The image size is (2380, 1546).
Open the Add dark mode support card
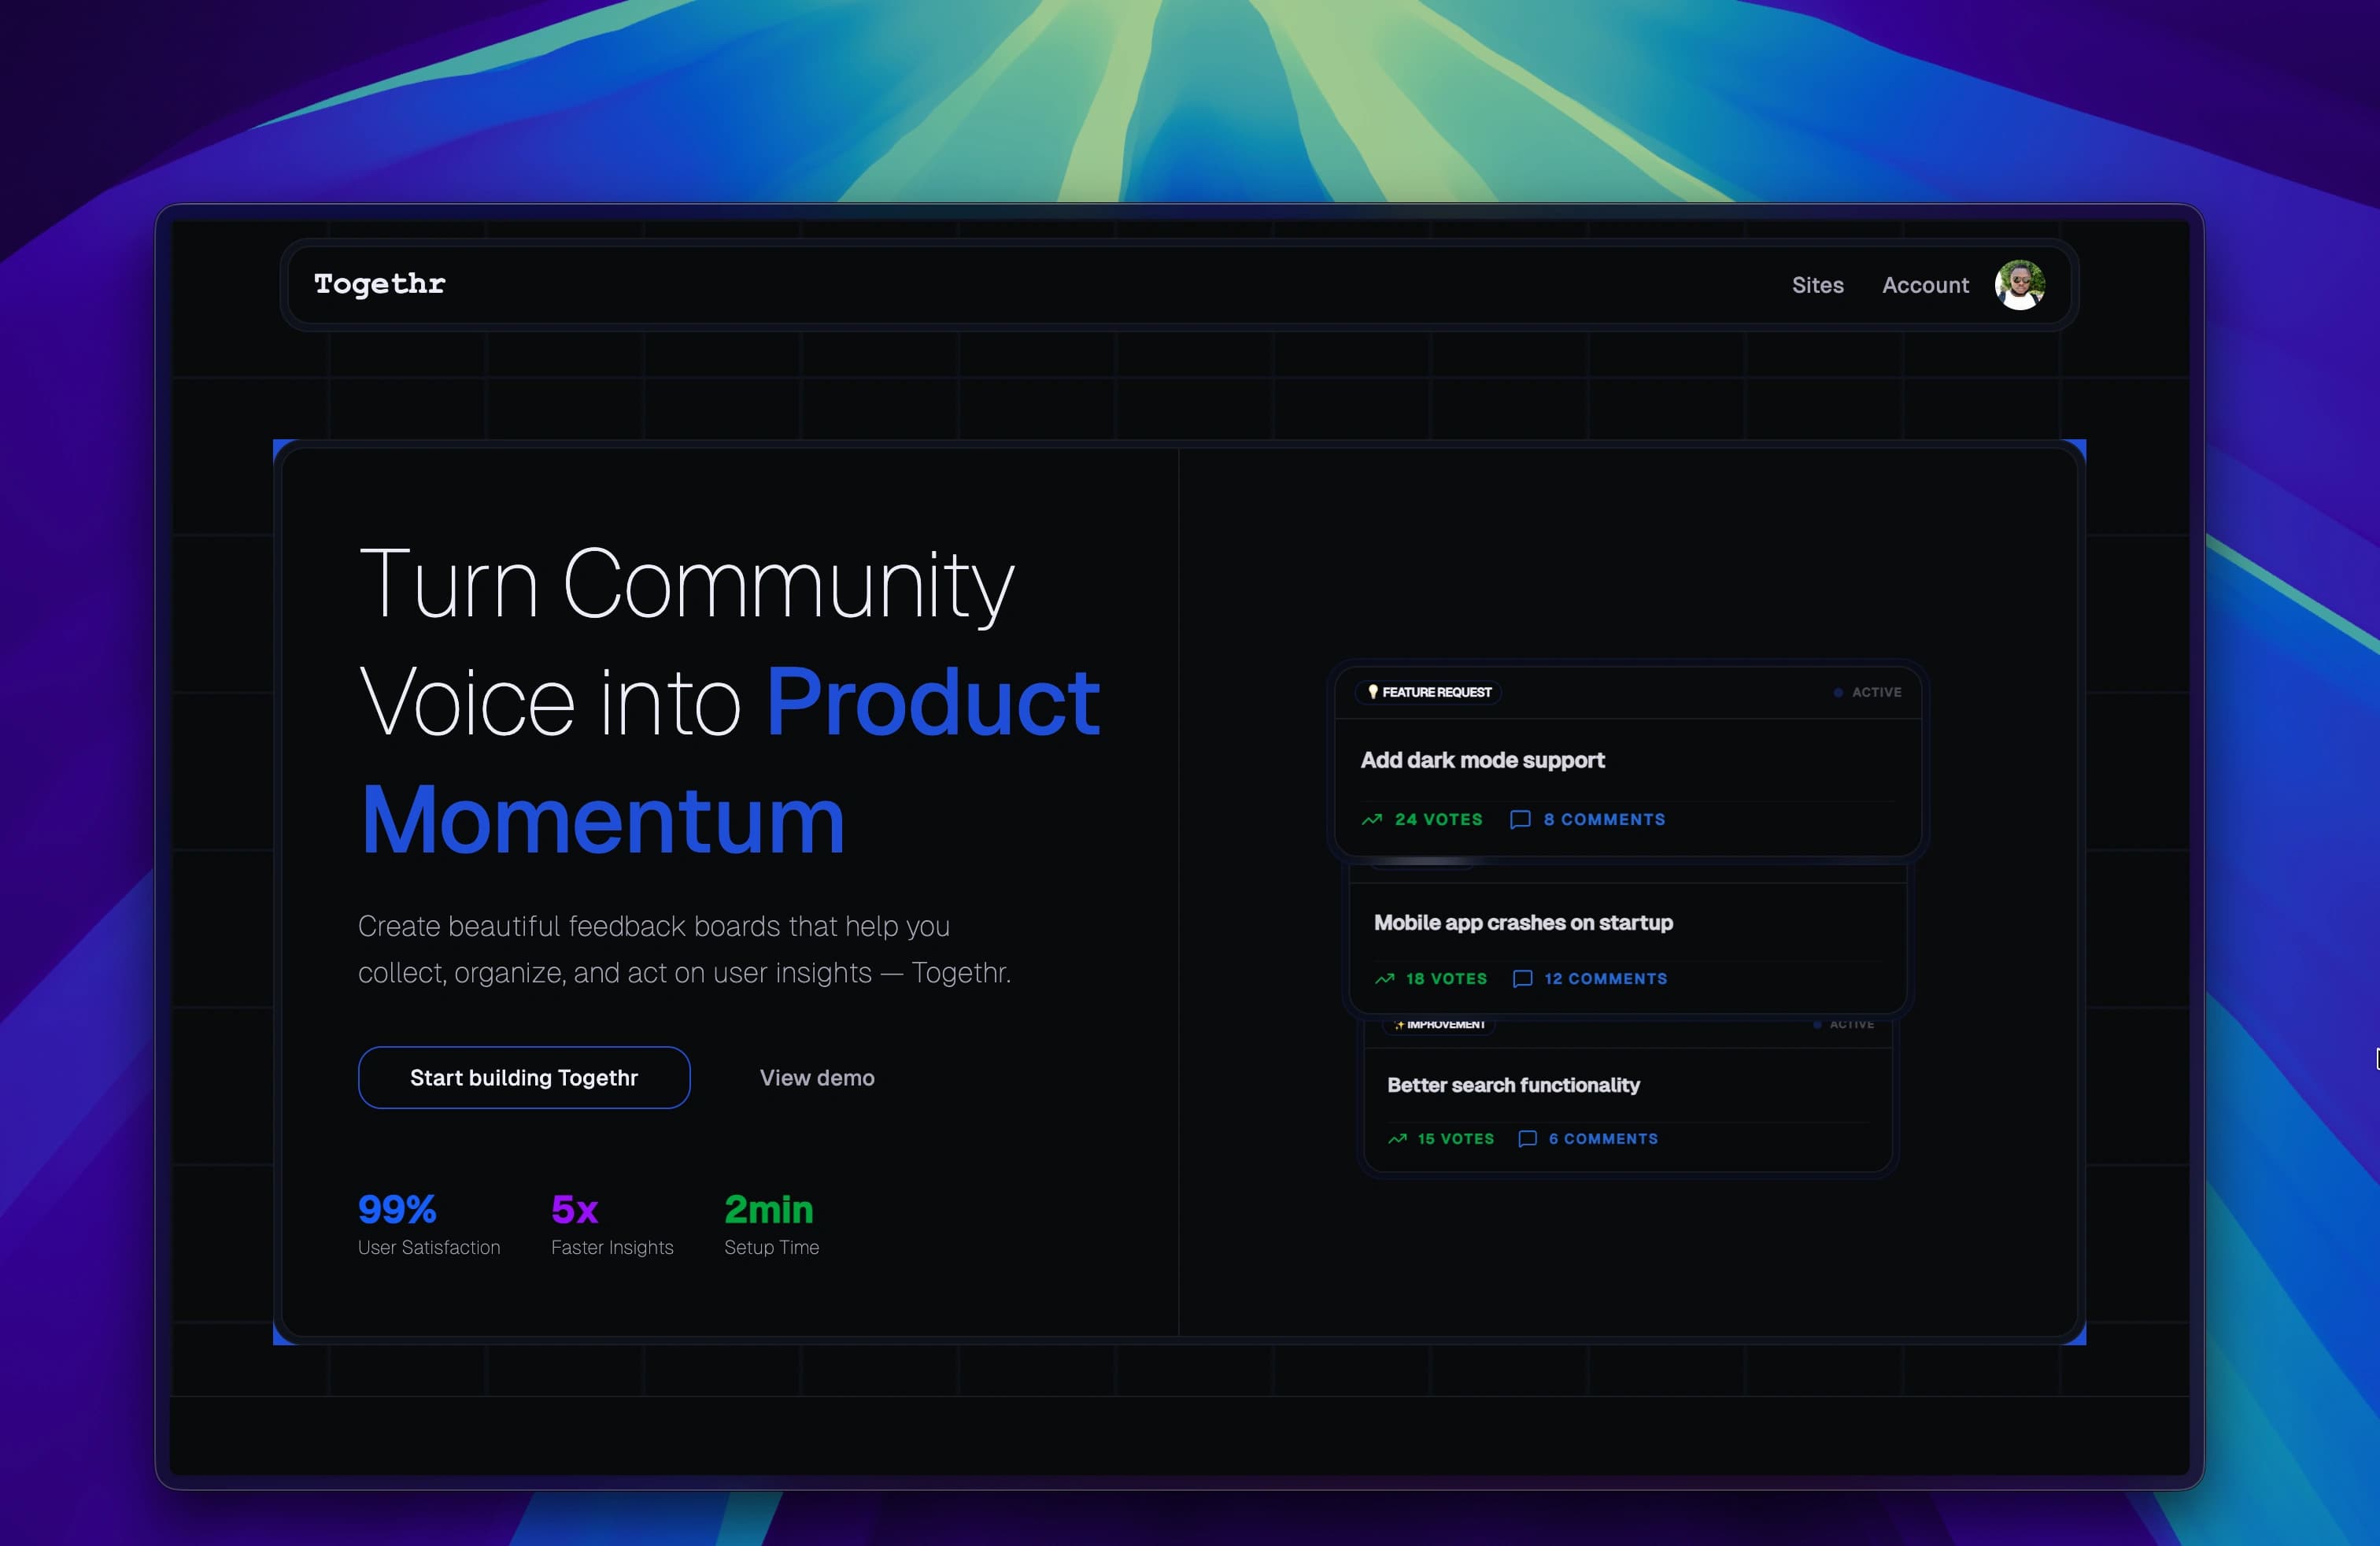(x=1482, y=760)
